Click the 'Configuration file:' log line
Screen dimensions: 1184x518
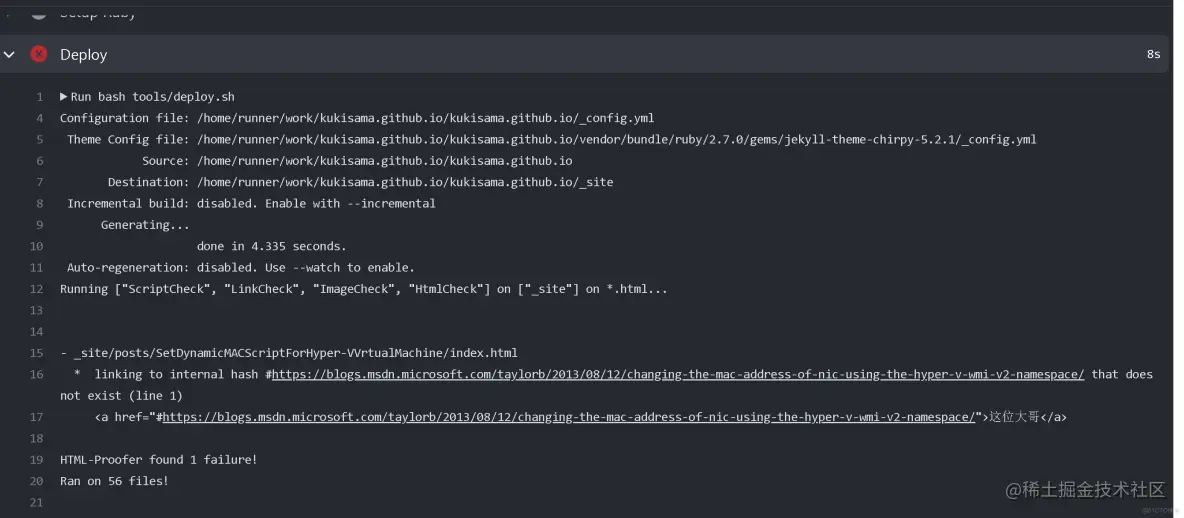357,119
